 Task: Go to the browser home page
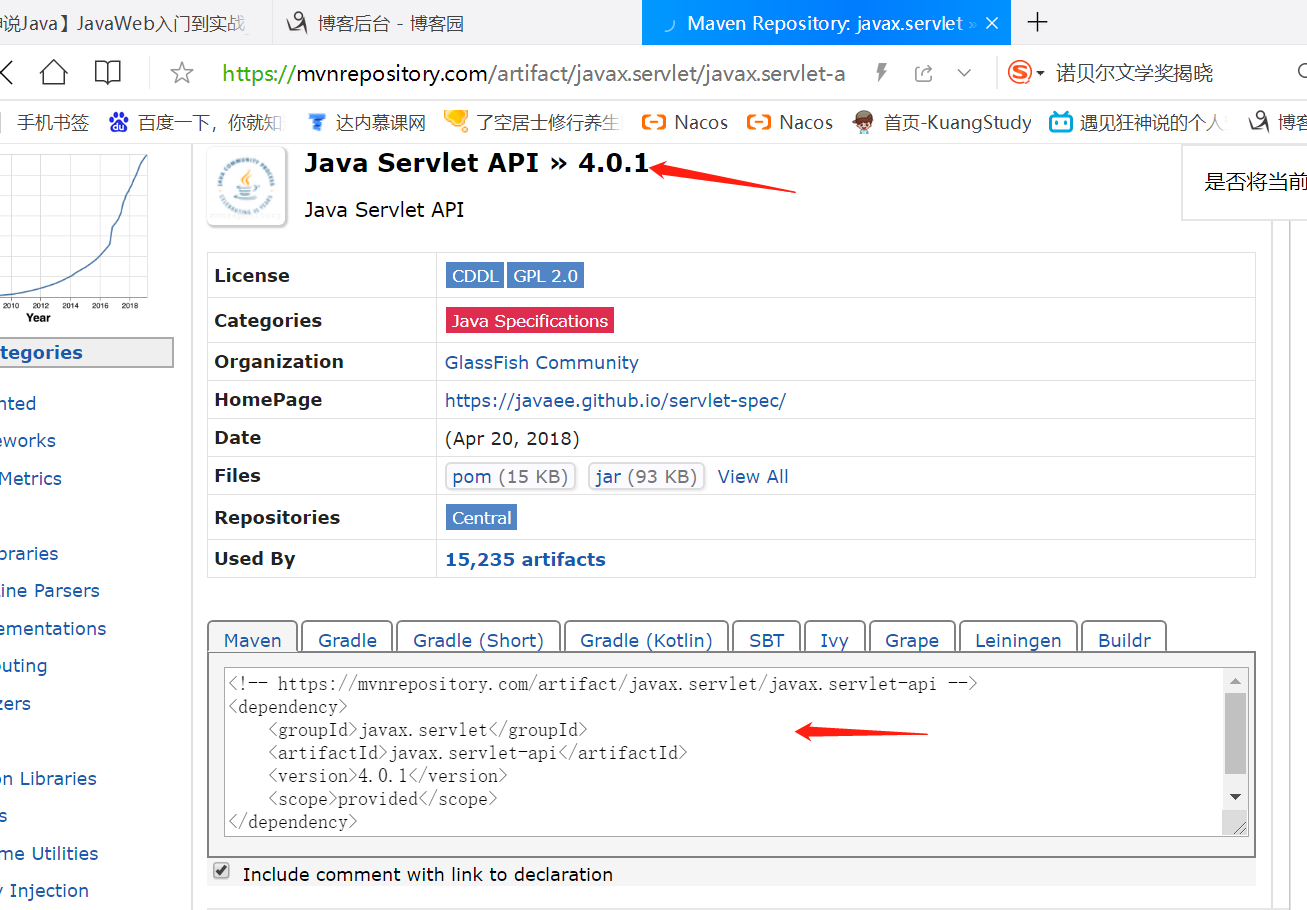click(x=53, y=72)
